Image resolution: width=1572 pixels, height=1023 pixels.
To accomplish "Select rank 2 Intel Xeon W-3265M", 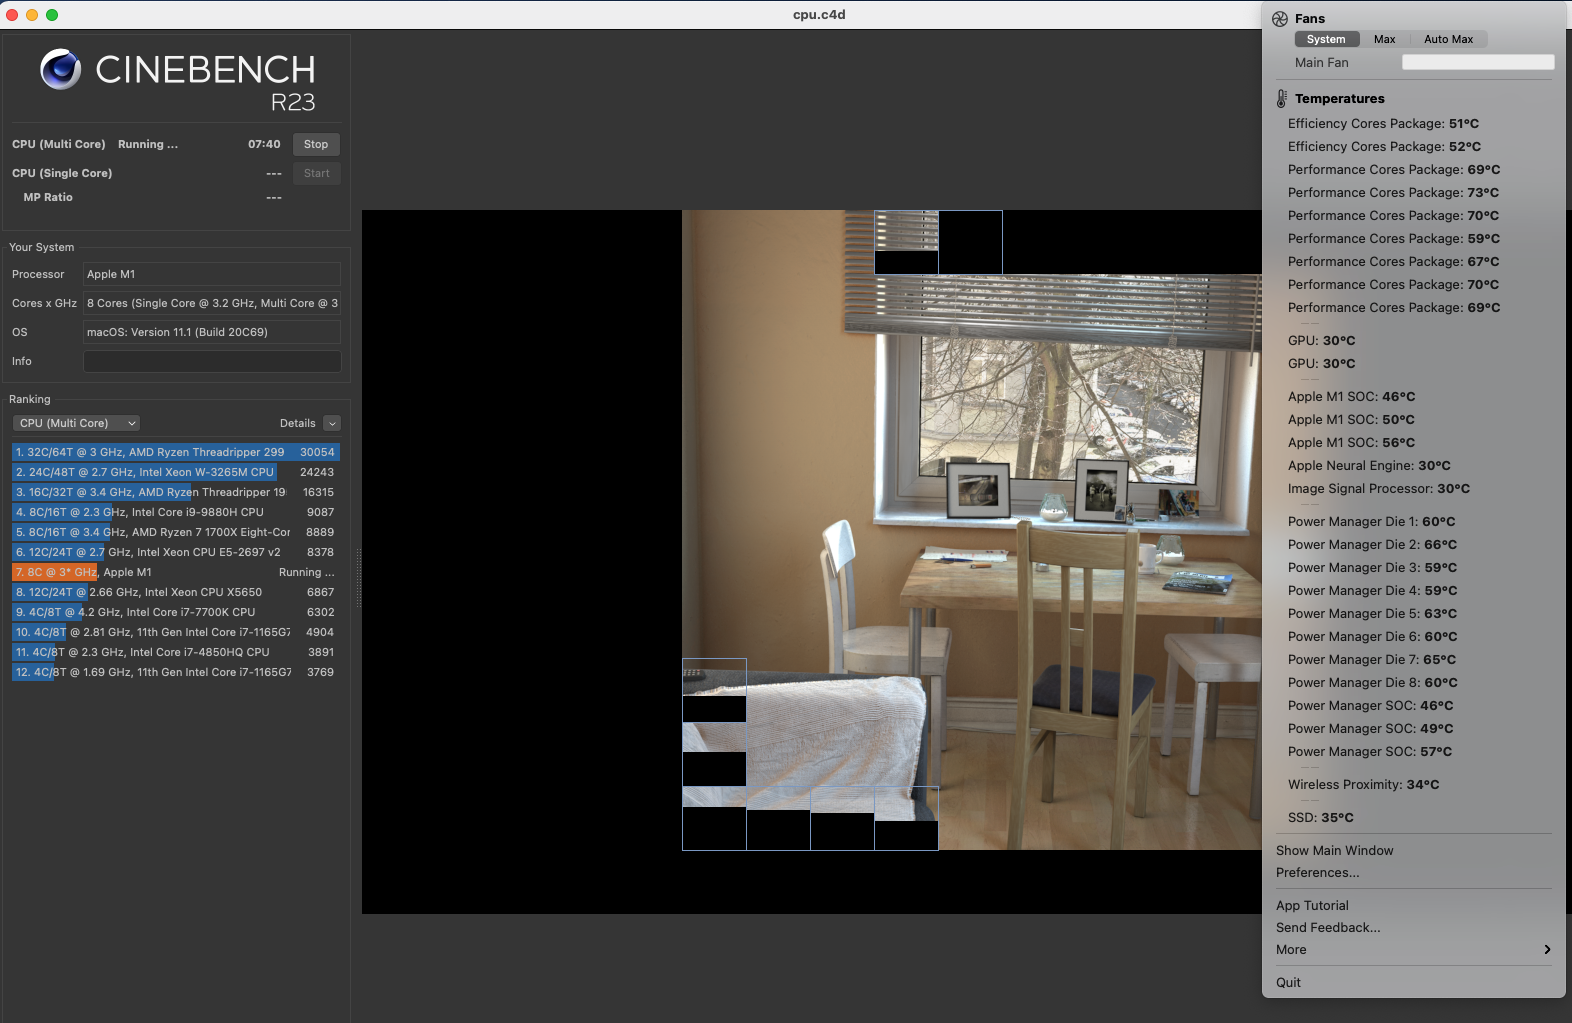I will [176, 472].
